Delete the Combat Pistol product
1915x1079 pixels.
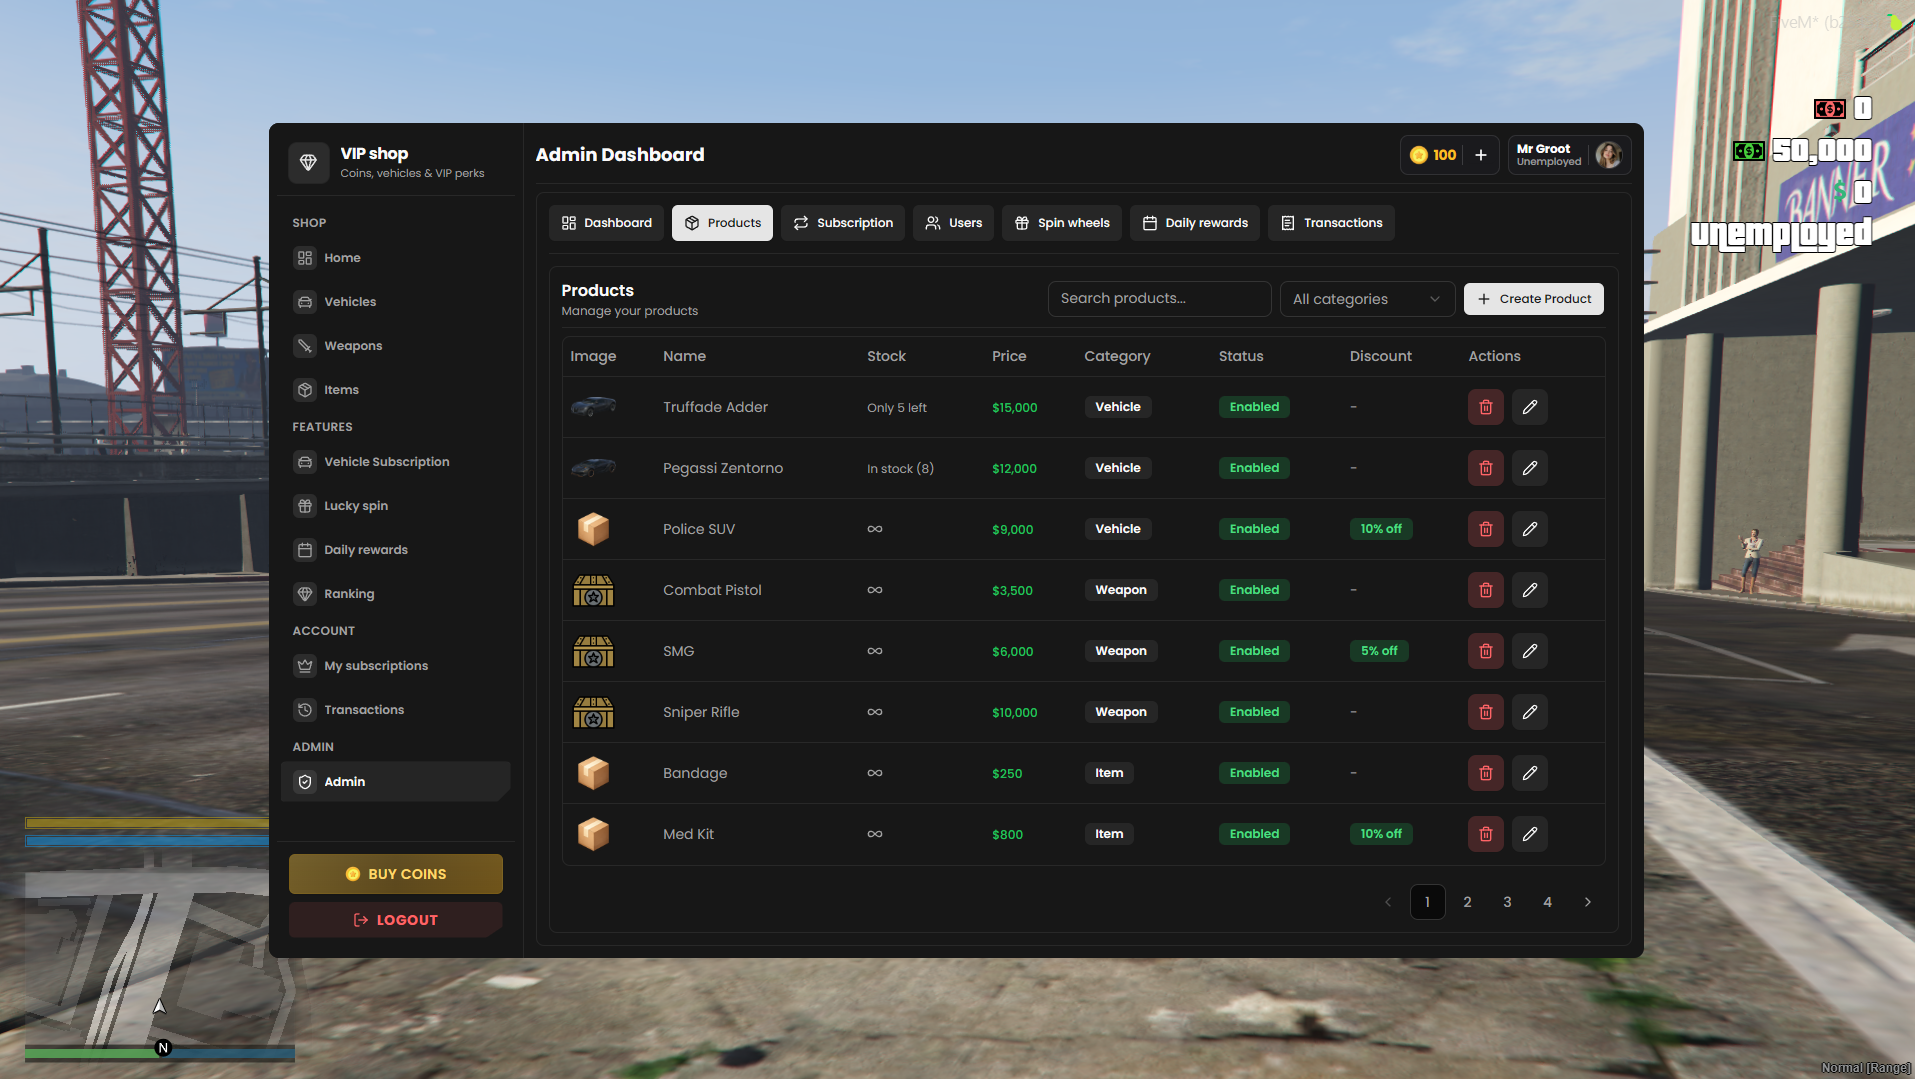(x=1485, y=590)
